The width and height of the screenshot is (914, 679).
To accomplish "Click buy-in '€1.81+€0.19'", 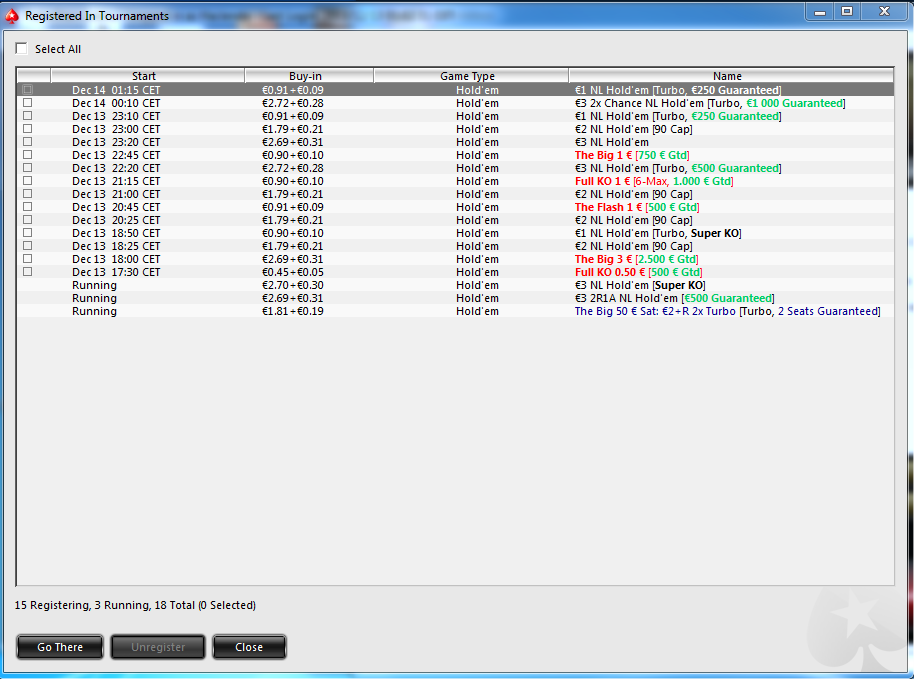I will 293,311.
